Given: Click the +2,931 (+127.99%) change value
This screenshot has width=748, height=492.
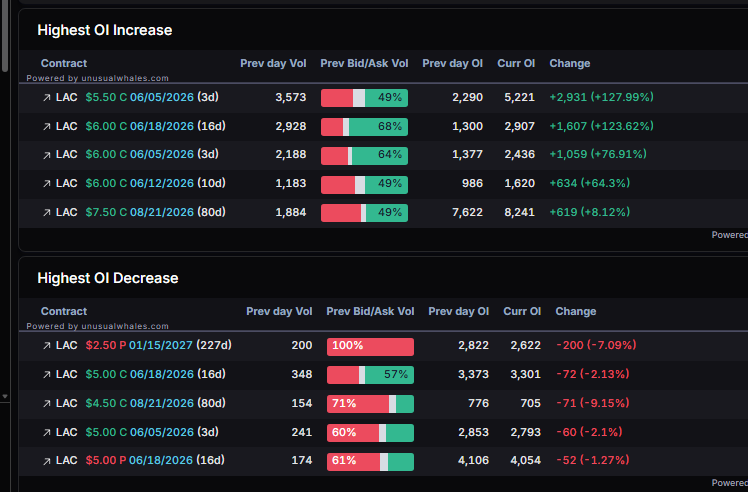Looking at the screenshot, I should [x=601, y=97].
